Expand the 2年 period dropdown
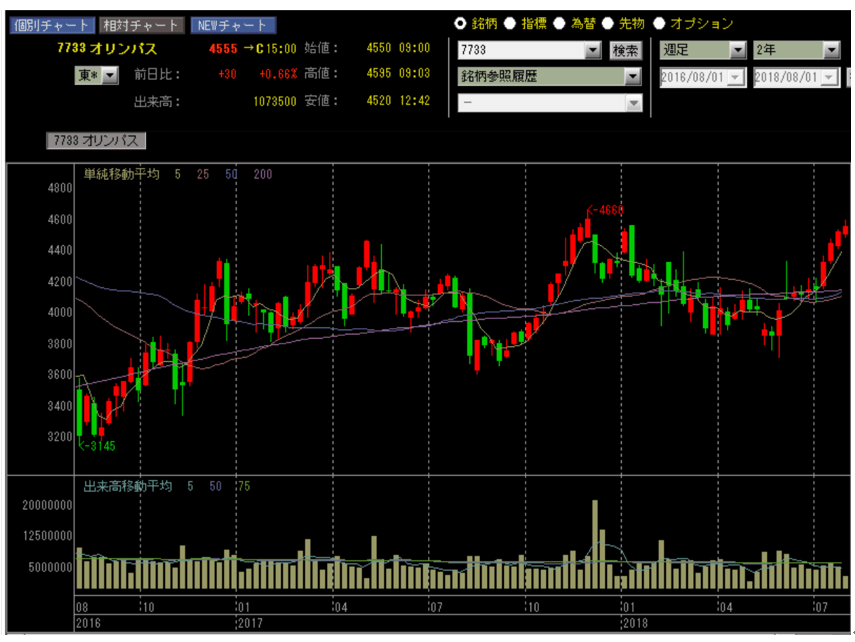 (831, 49)
